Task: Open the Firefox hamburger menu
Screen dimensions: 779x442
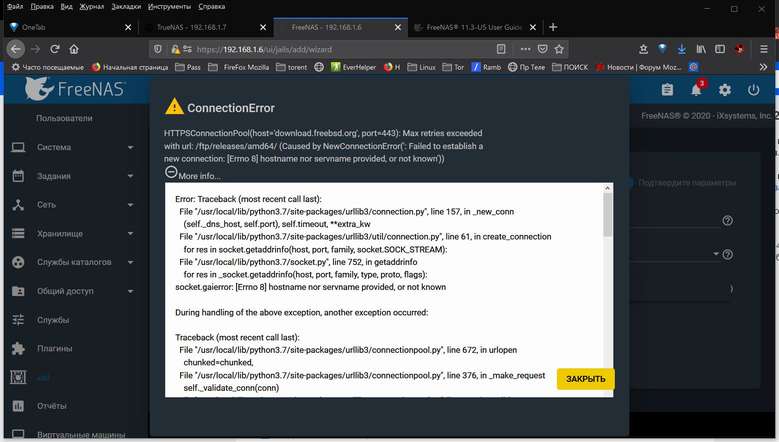Action: (x=764, y=49)
